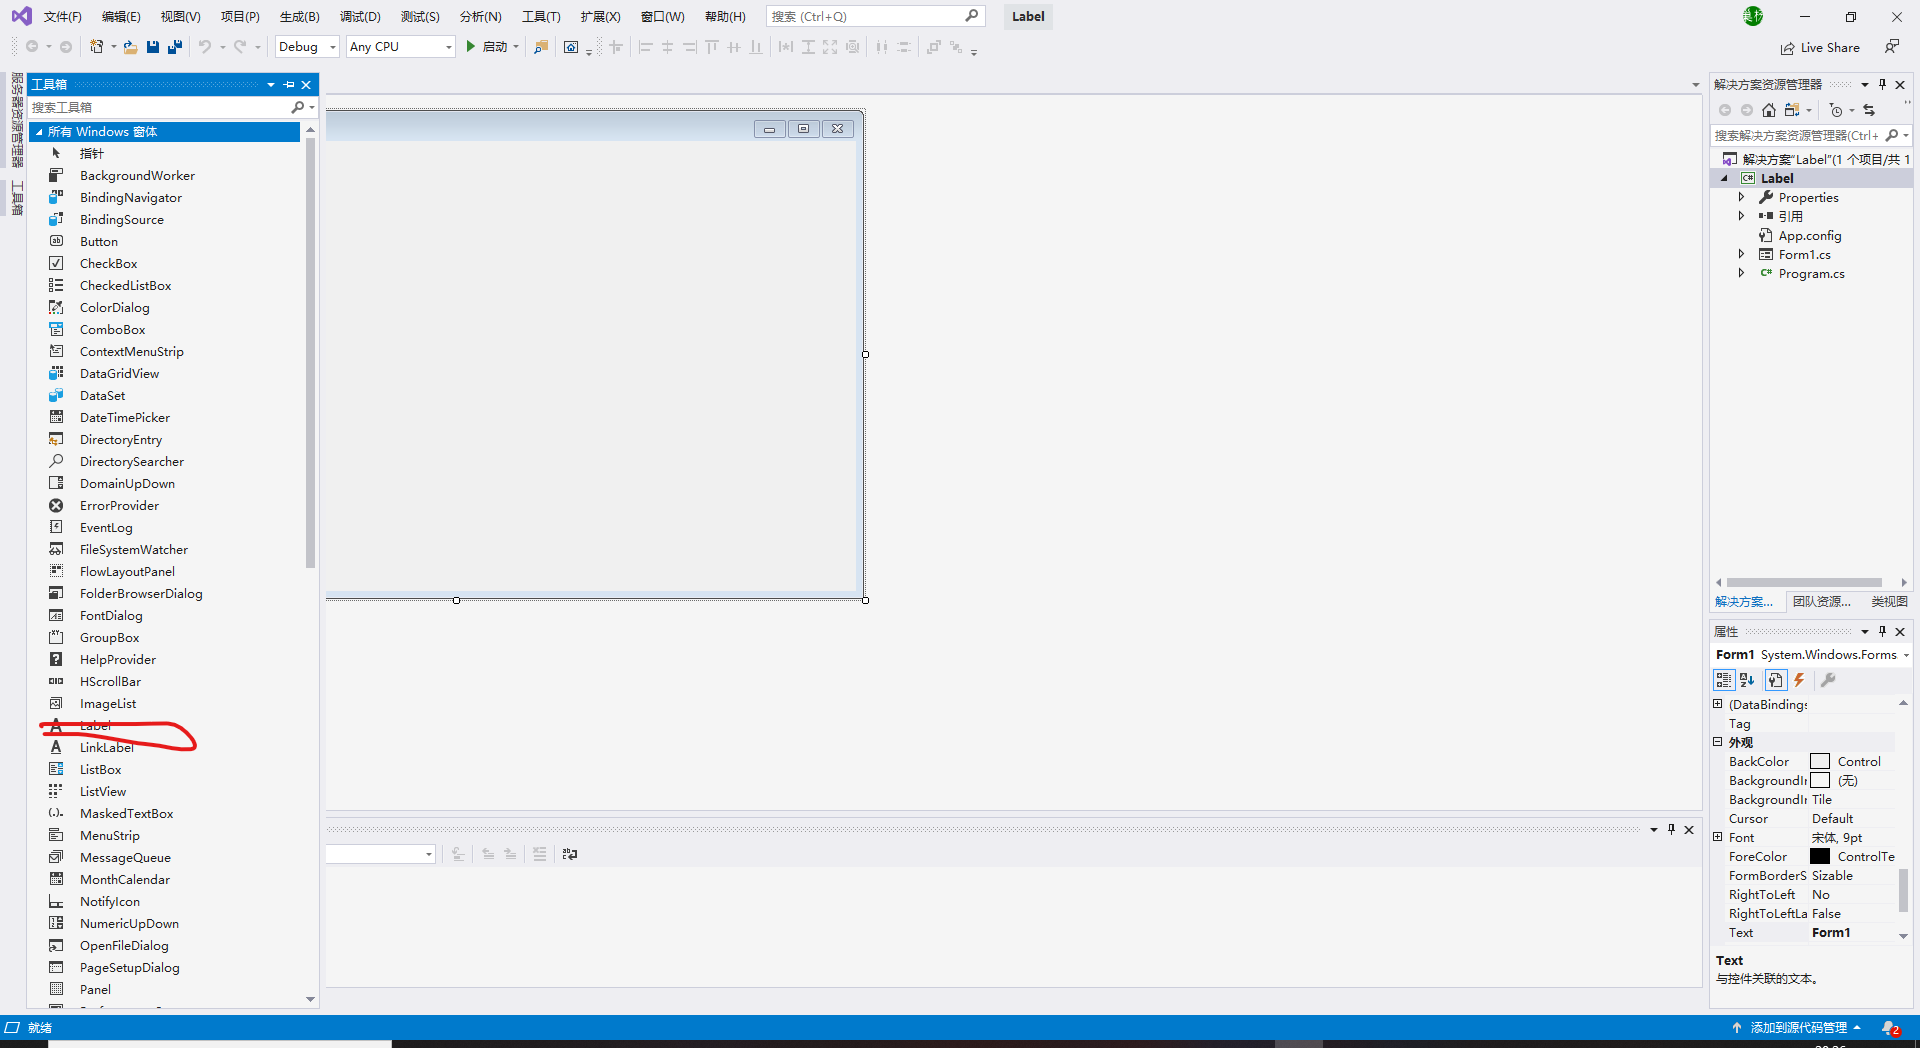
Task: Switch to the 类视图 tab
Action: tap(1888, 601)
